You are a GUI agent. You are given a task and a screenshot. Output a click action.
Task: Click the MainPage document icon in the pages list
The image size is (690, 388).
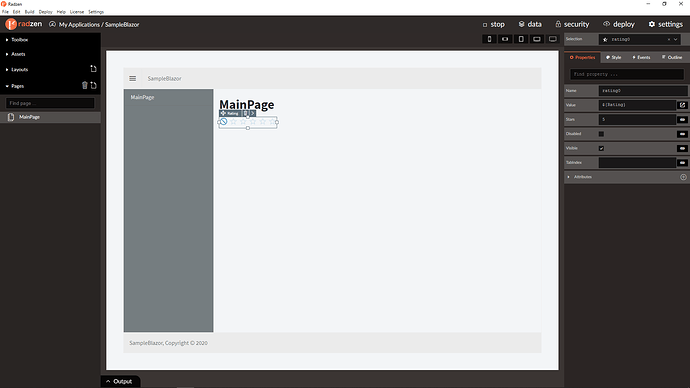pyautogui.click(x=11, y=117)
